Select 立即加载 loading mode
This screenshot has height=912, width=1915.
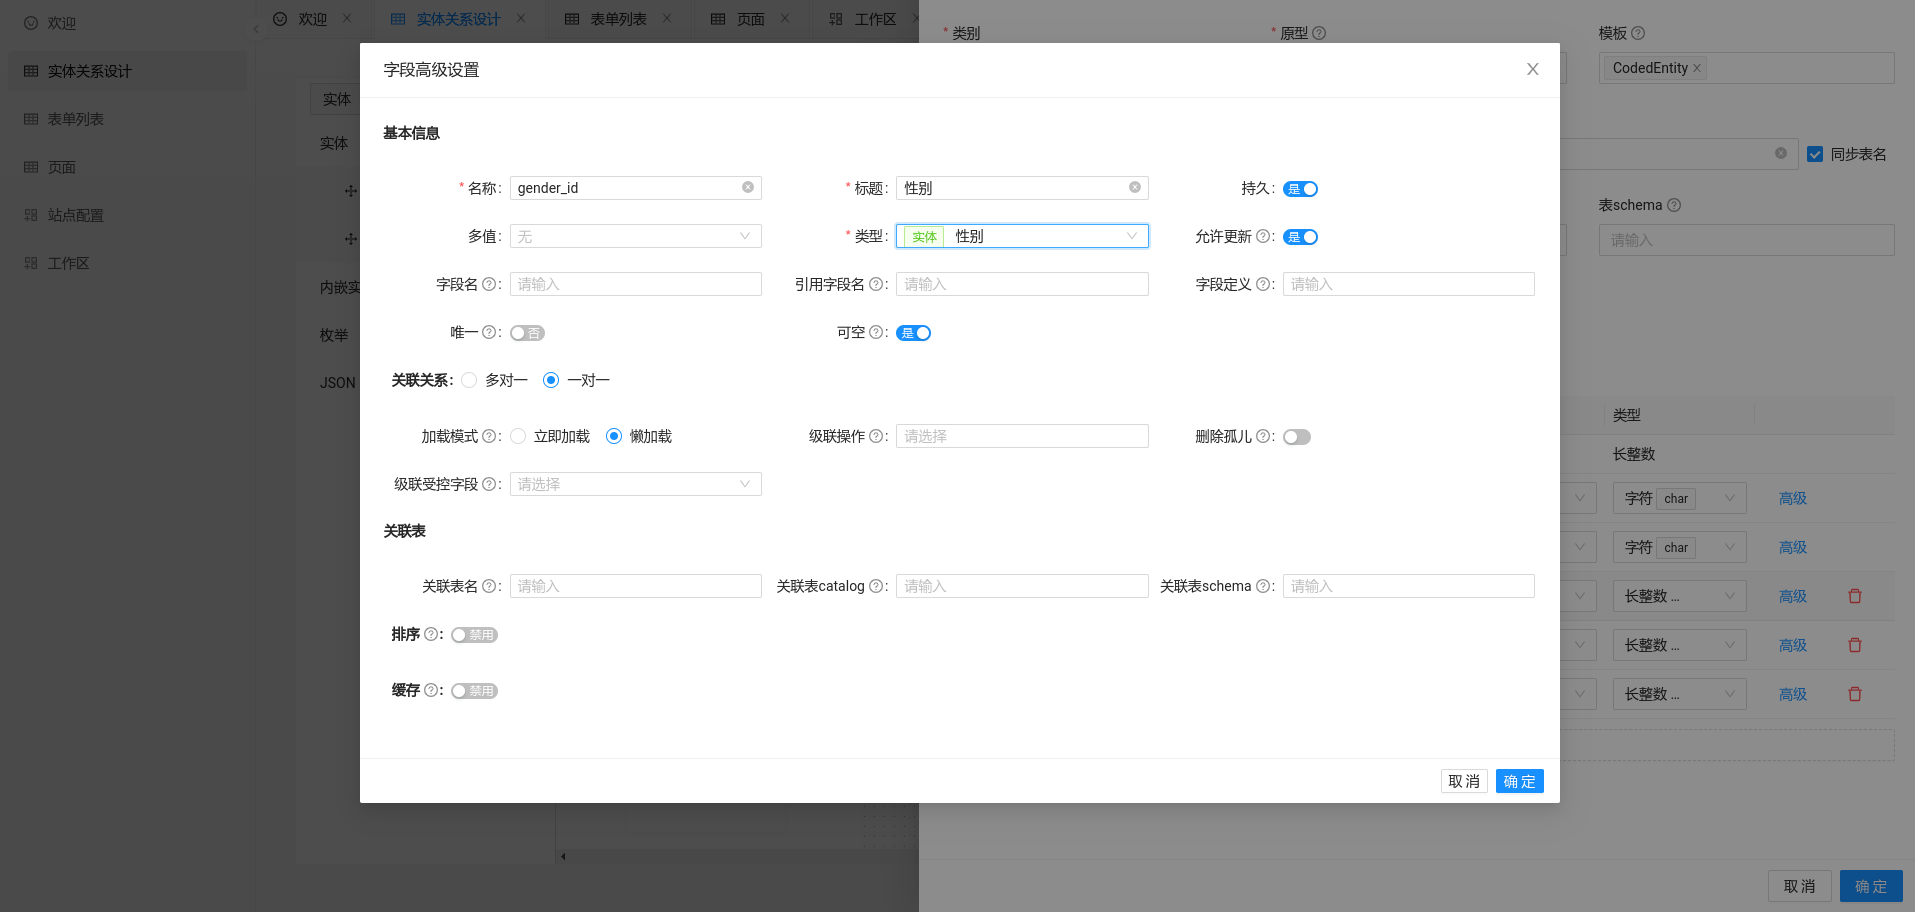click(x=518, y=436)
